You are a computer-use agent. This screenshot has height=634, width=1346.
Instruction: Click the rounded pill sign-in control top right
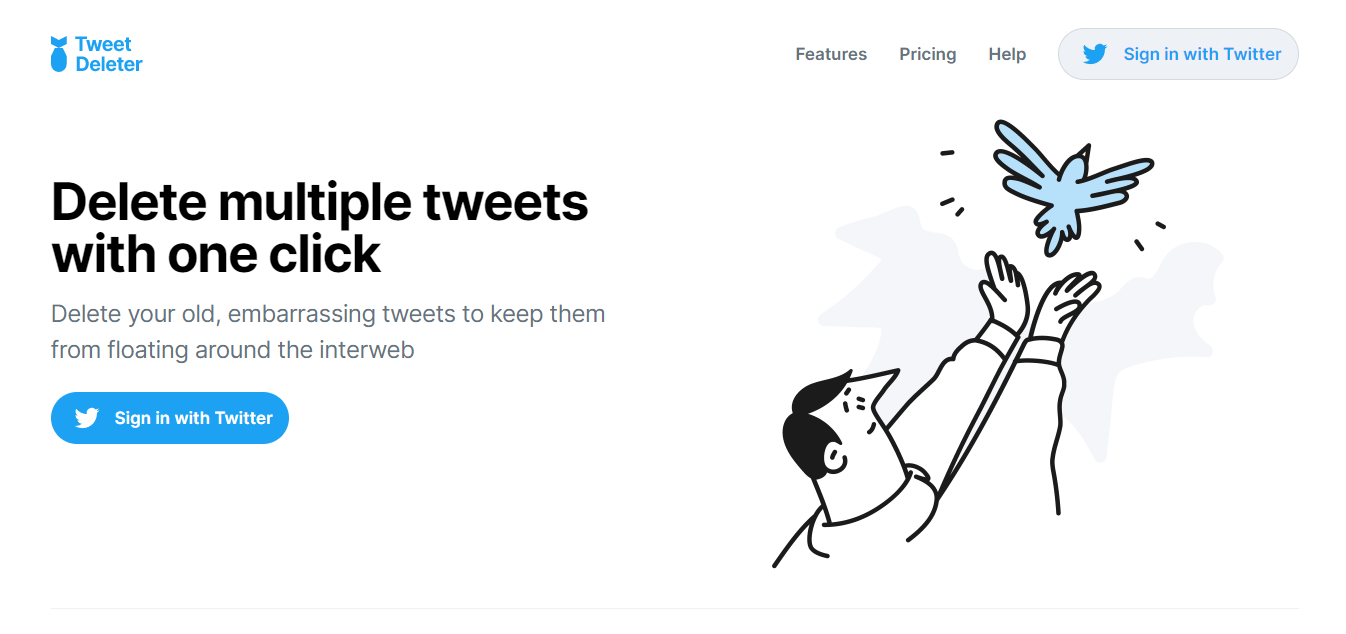point(1178,54)
